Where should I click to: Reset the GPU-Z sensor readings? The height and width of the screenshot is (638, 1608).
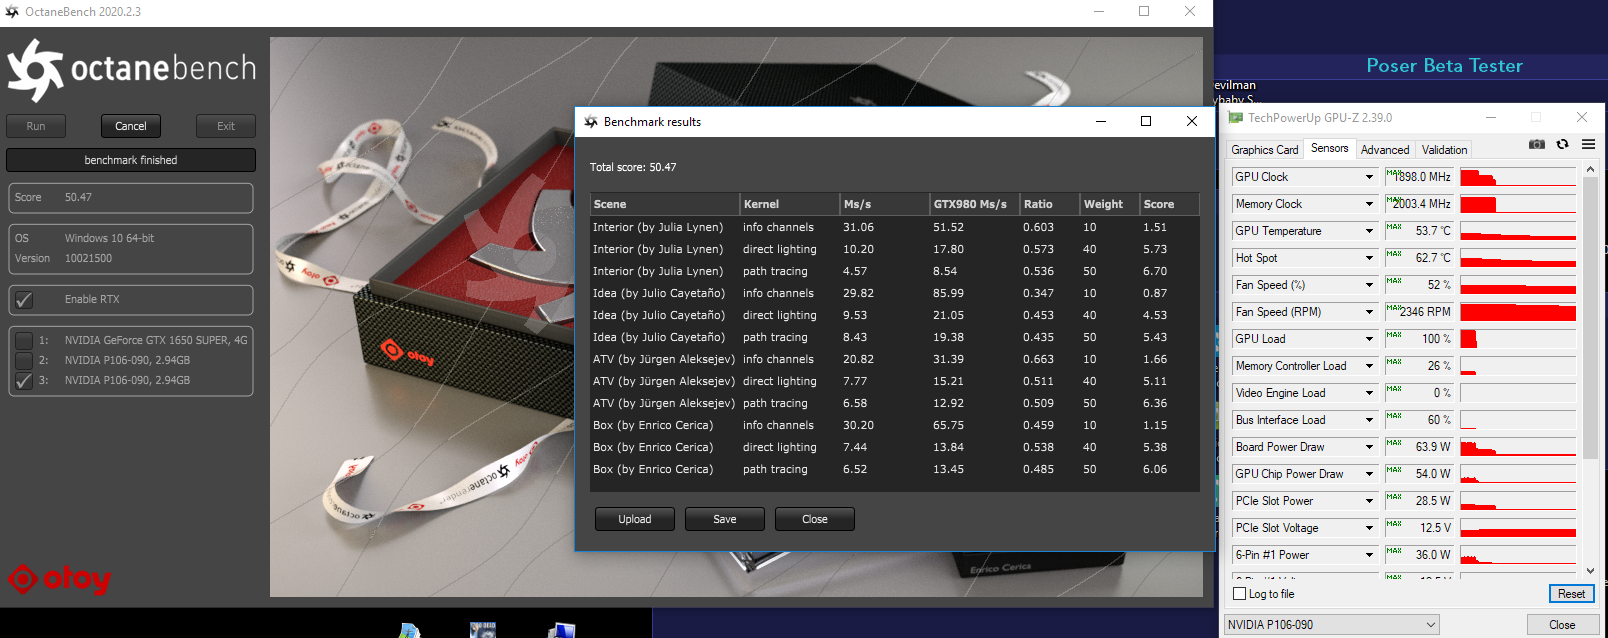pyautogui.click(x=1571, y=594)
